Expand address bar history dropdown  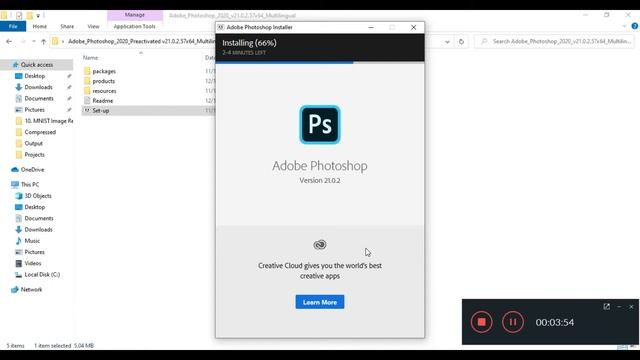pos(447,42)
